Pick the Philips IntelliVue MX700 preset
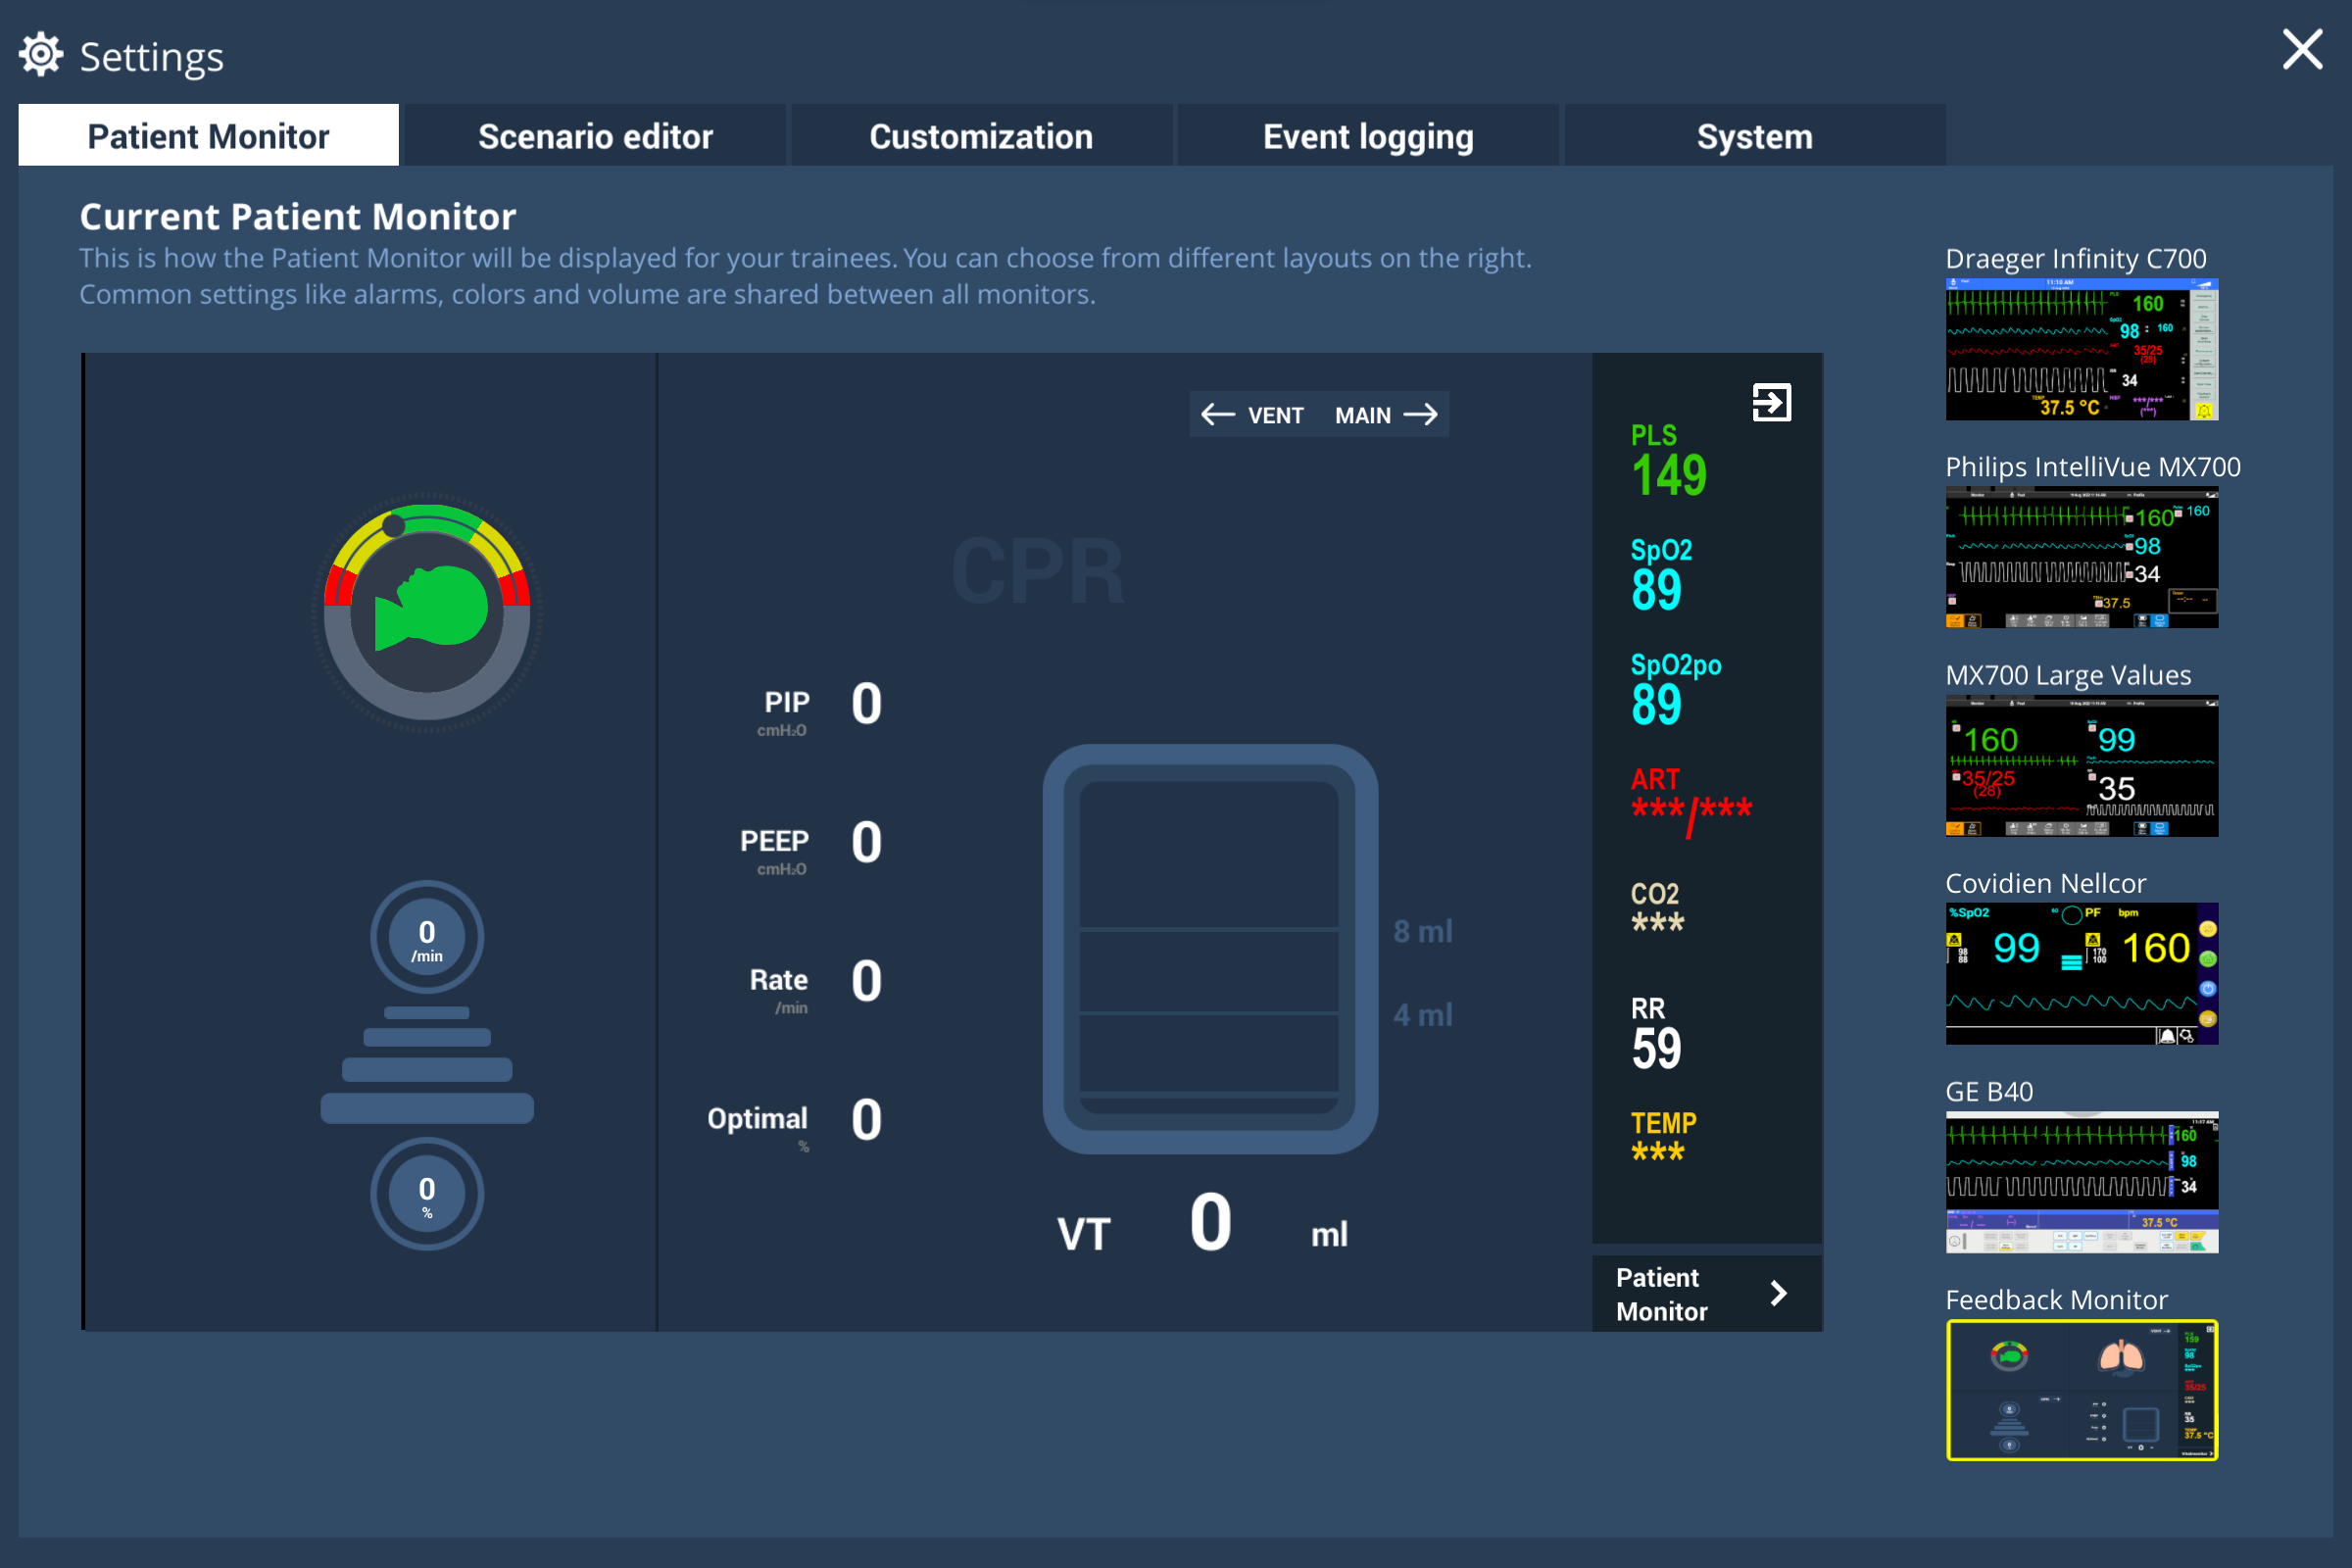The image size is (2352, 1568). point(2082,558)
